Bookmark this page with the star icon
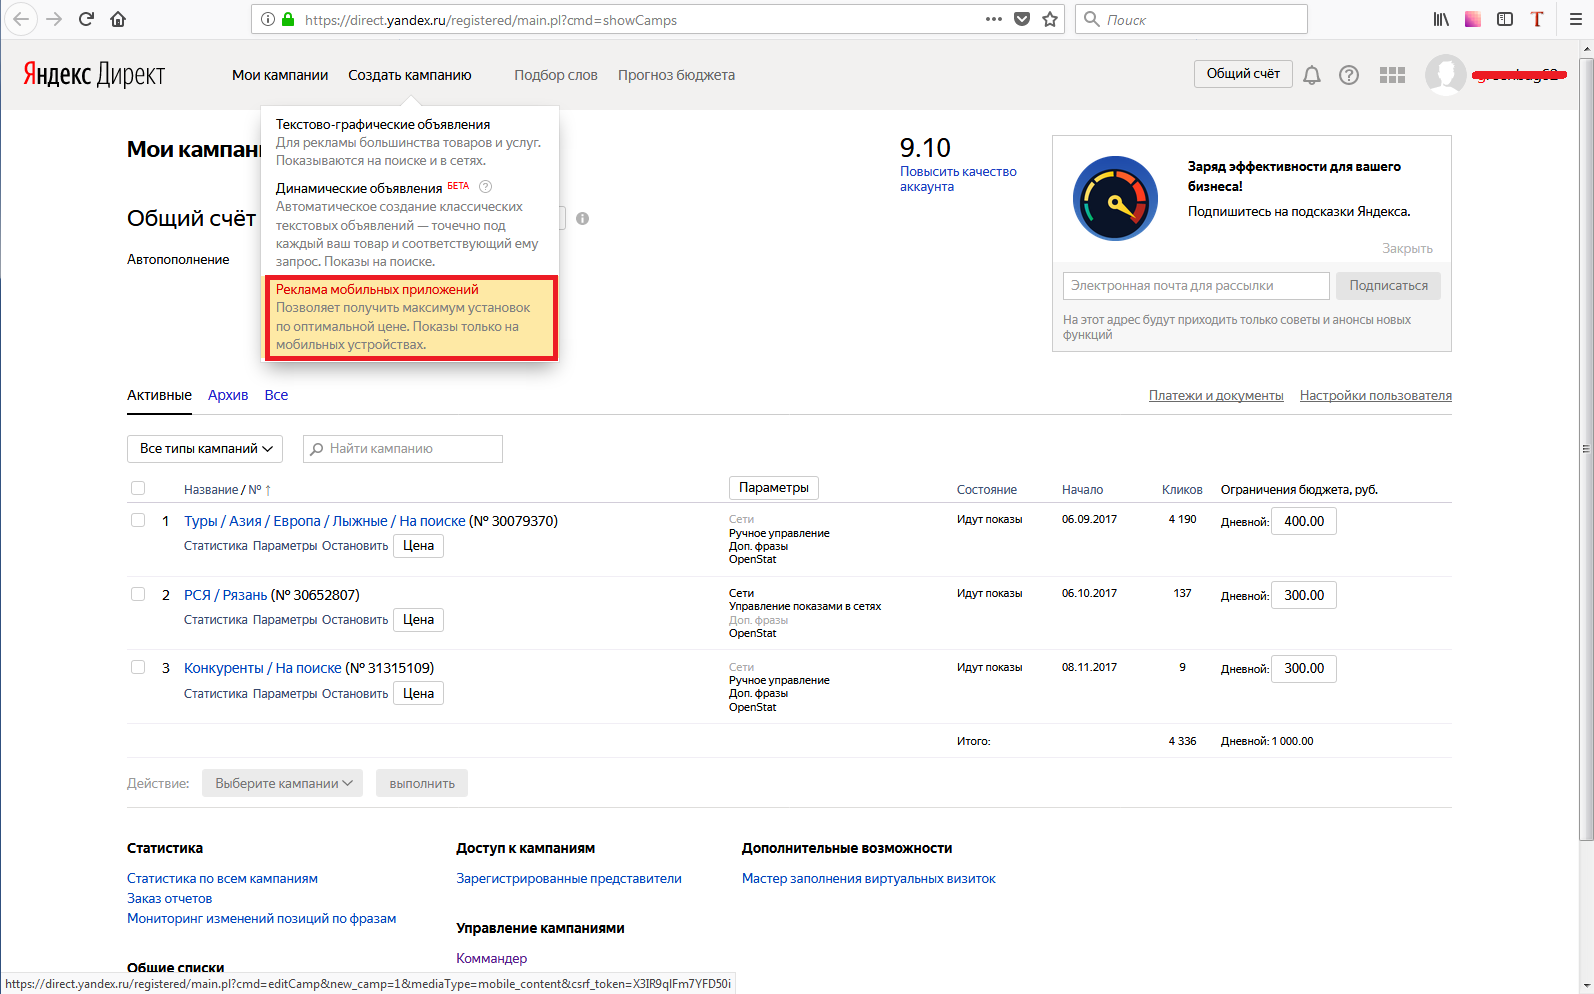 [1050, 19]
